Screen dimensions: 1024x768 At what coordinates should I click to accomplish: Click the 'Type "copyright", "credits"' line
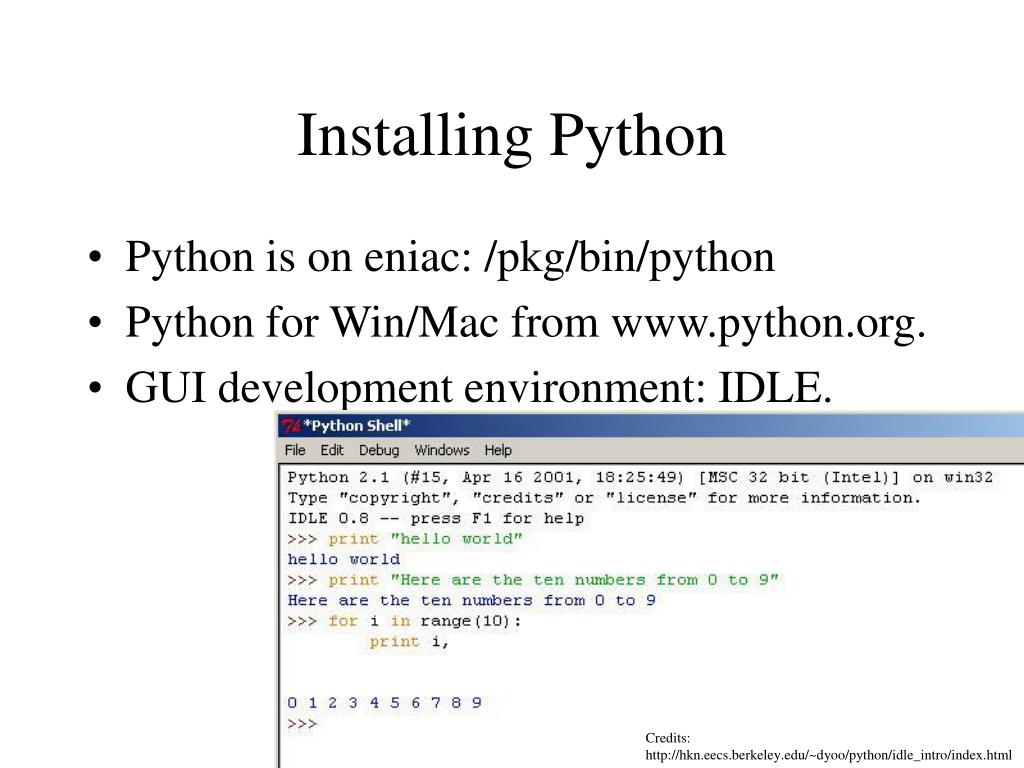point(604,498)
